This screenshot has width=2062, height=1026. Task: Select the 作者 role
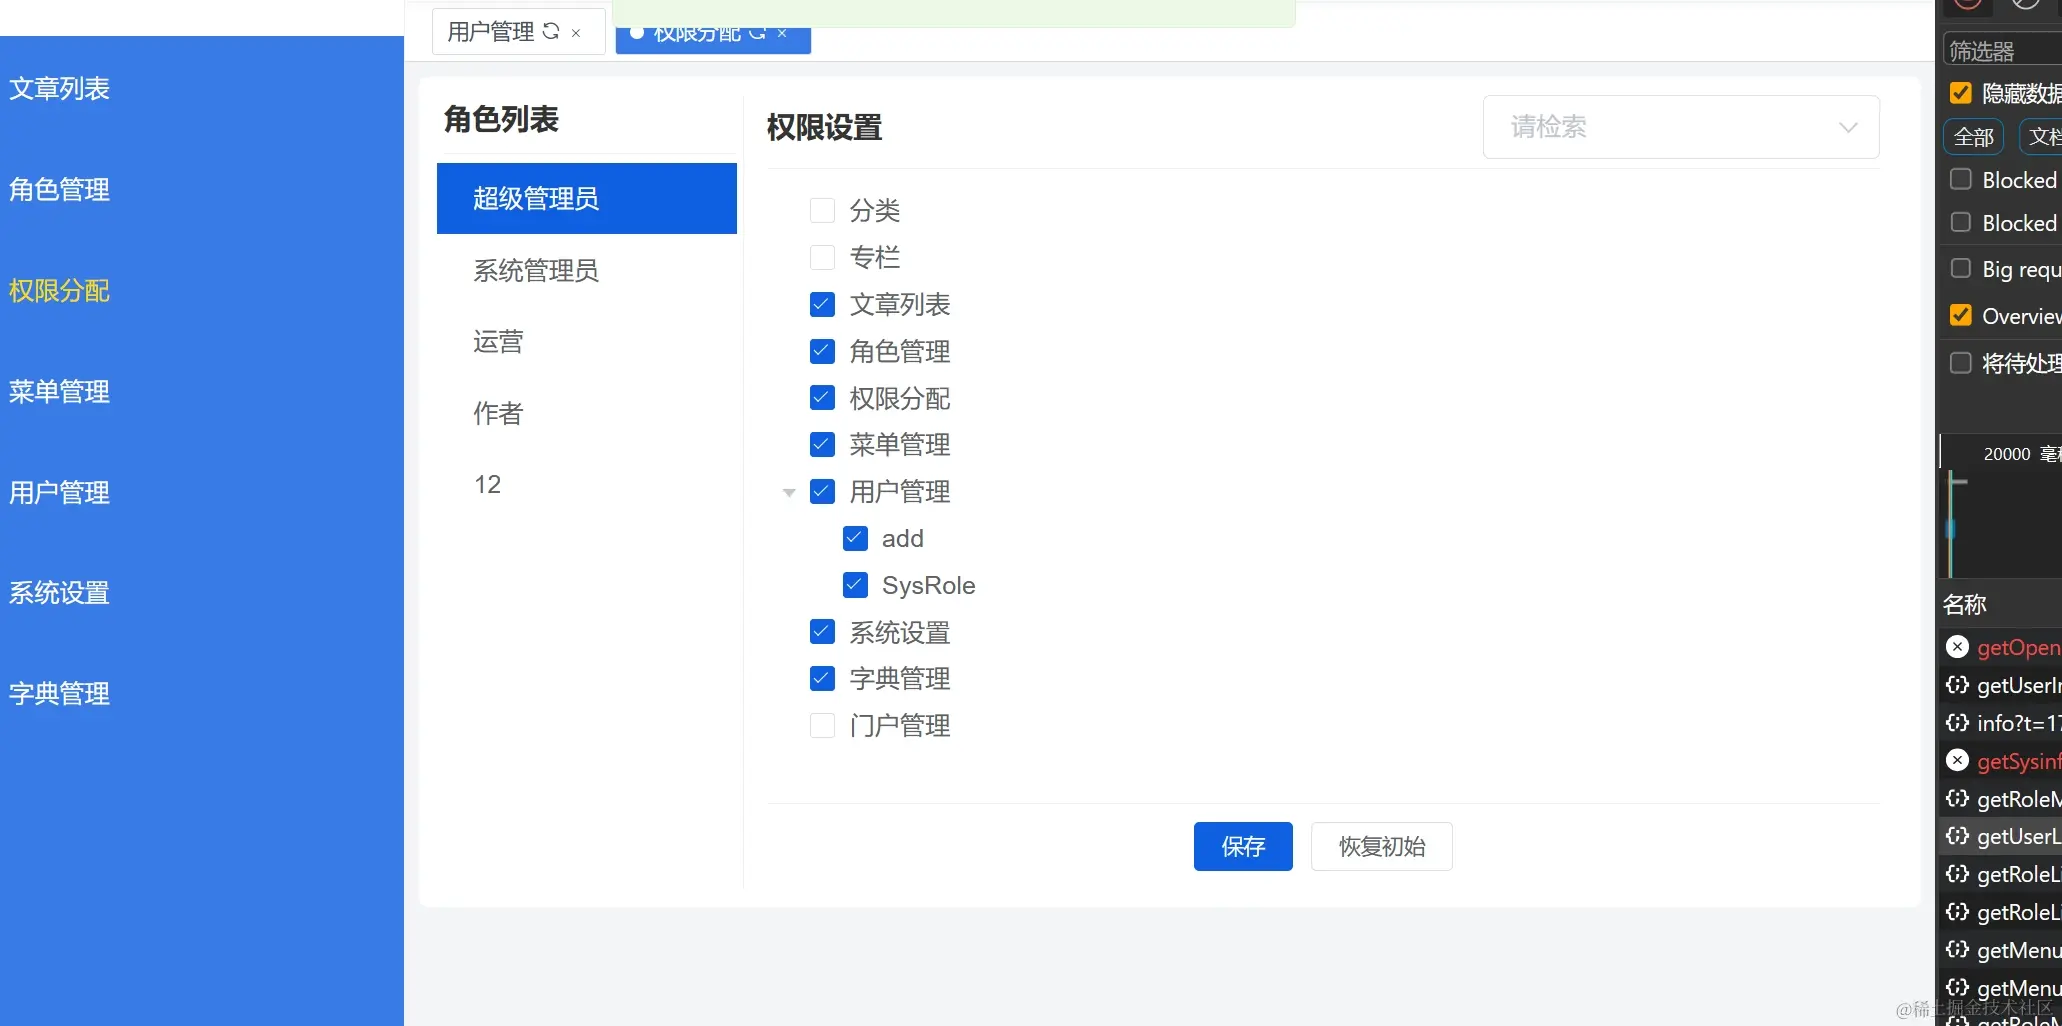point(587,413)
